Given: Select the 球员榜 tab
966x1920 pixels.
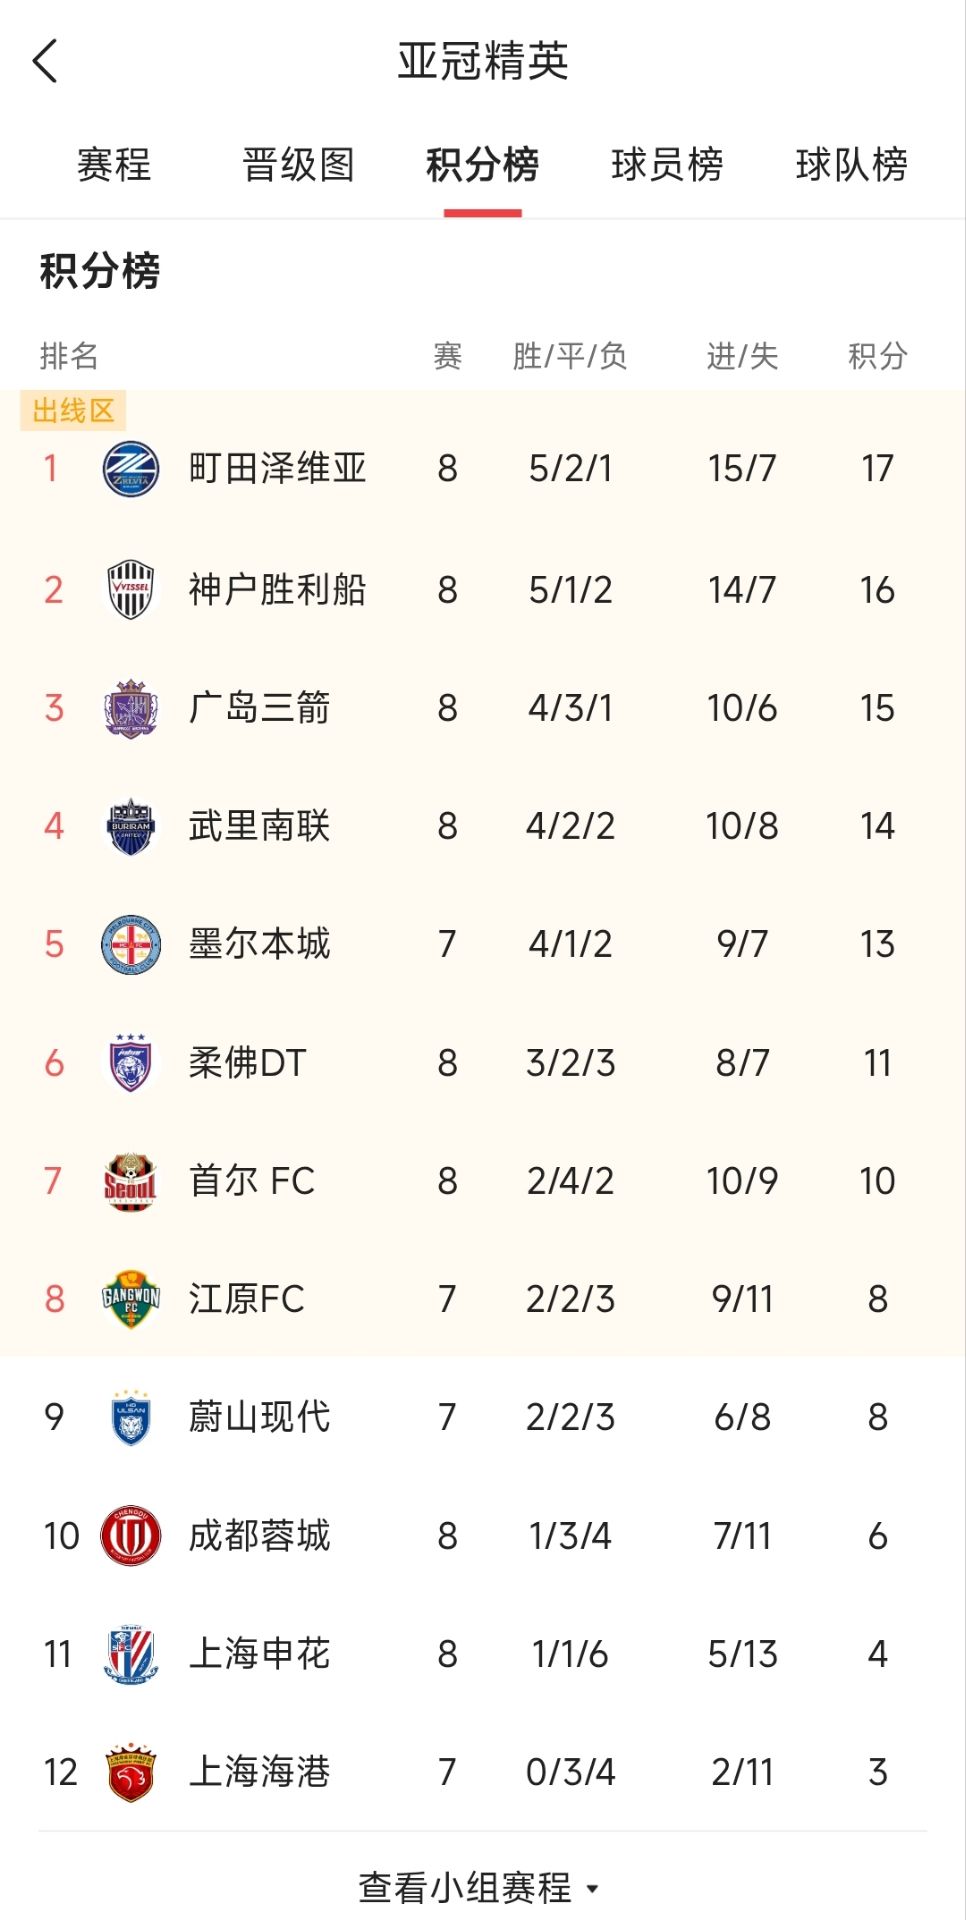Looking at the screenshot, I should (x=667, y=165).
